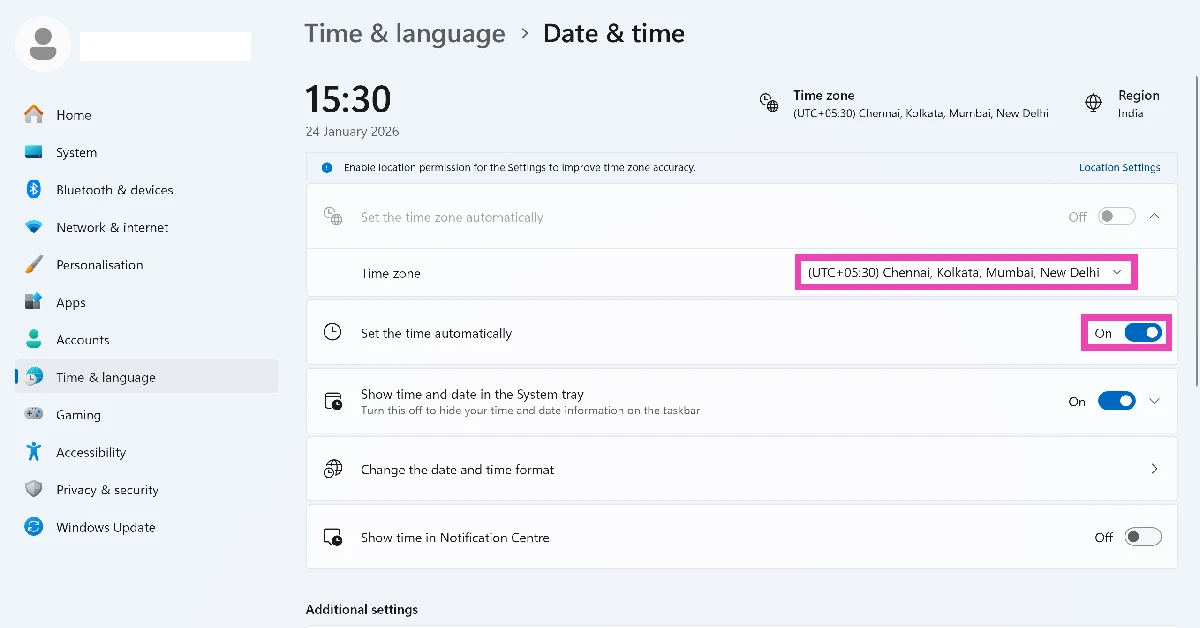Image resolution: width=1200 pixels, height=628 pixels.
Task: Expand Show time and date in System tray
Action: coord(1155,401)
